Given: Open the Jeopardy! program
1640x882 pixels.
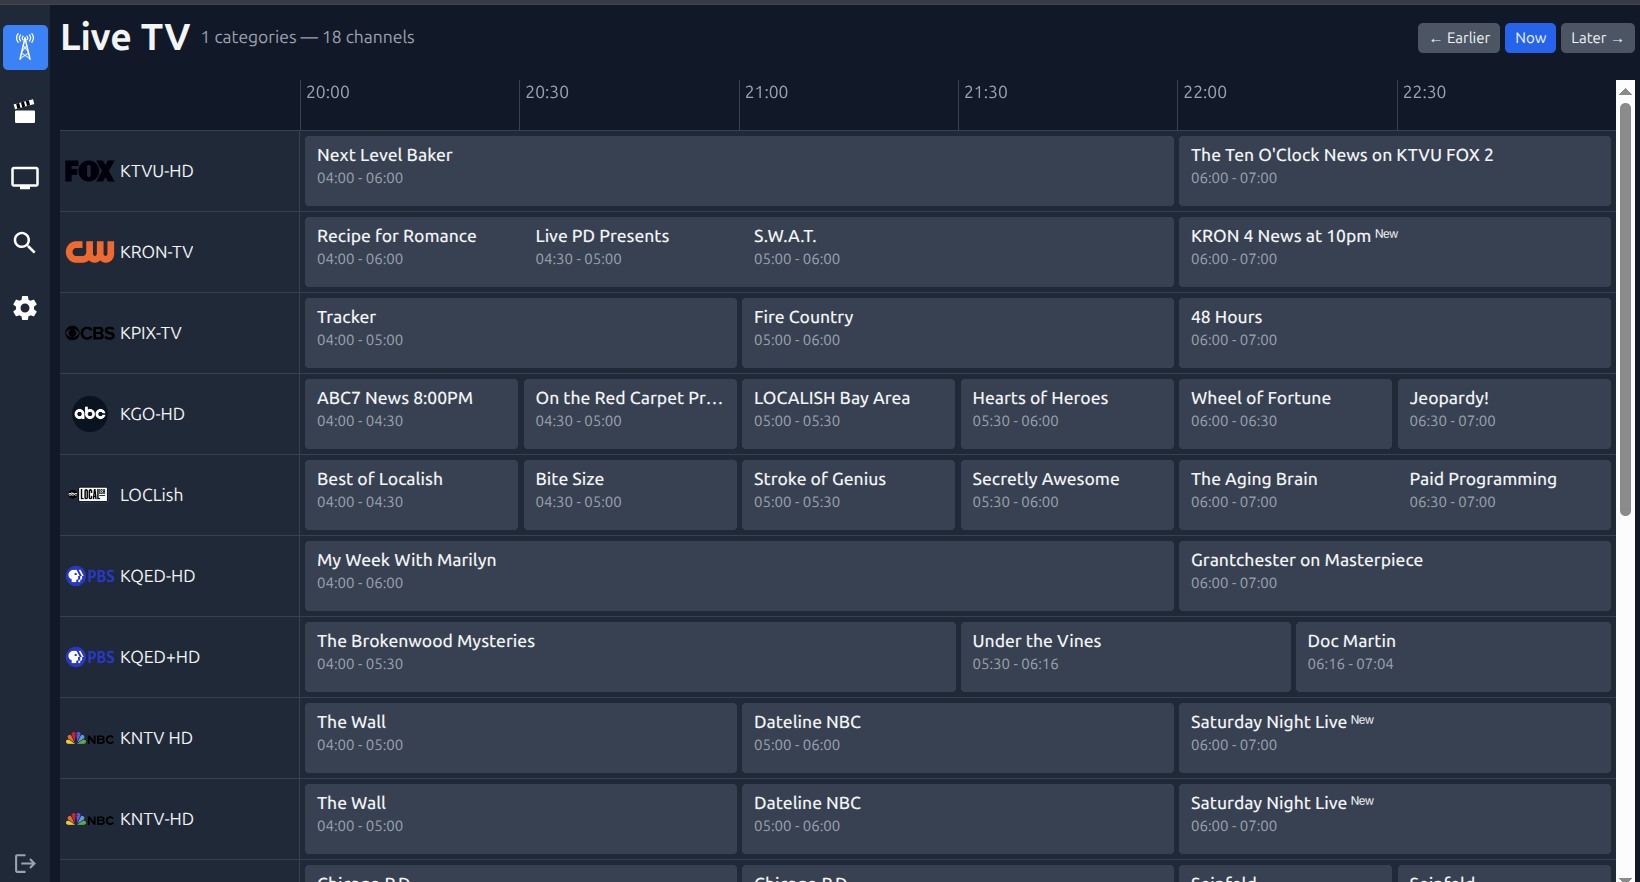Looking at the screenshot, I should pyautogui.click(x=1504, y=414).
